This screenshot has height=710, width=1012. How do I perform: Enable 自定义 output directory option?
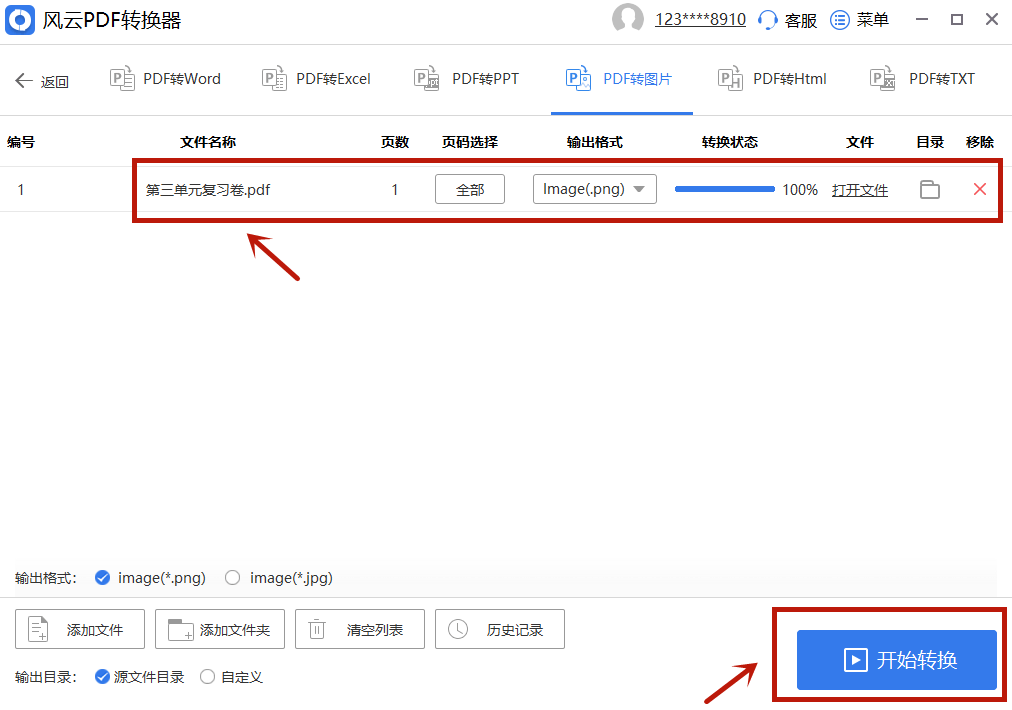click(x=209, y=677)
